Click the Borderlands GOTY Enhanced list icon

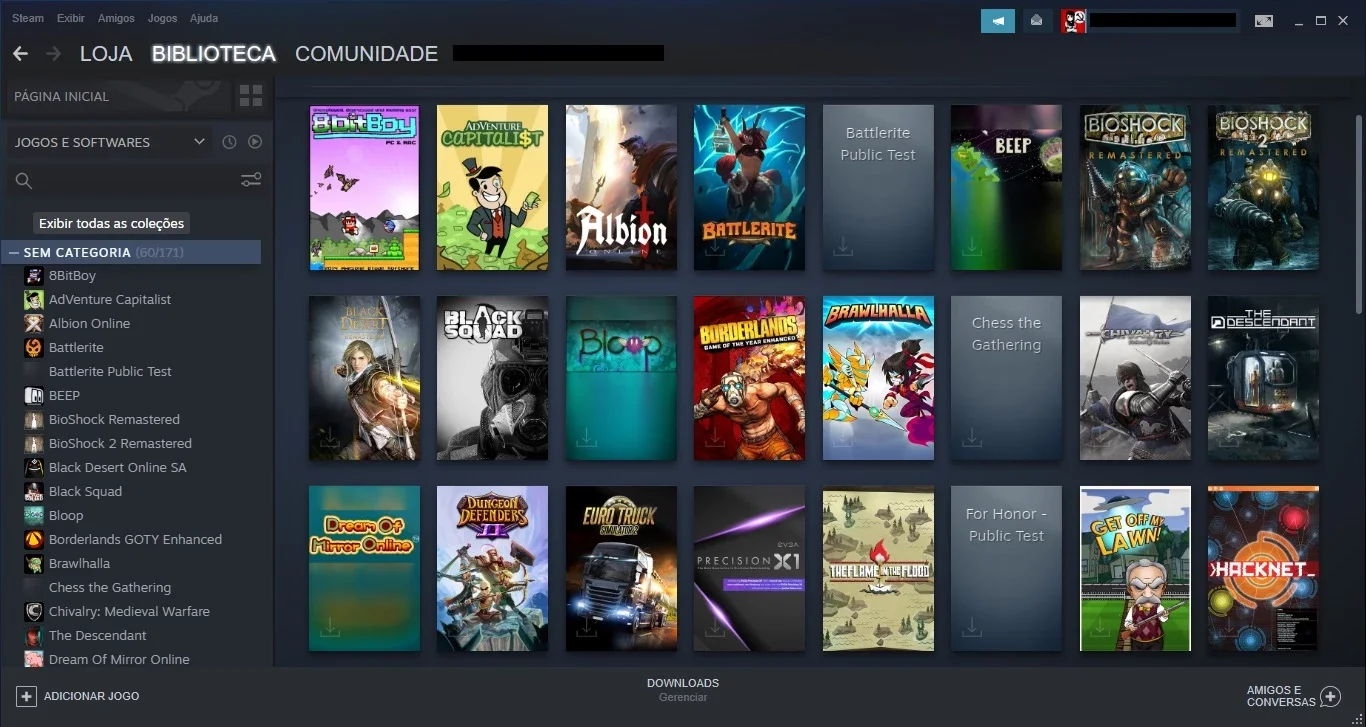[34, 539]
